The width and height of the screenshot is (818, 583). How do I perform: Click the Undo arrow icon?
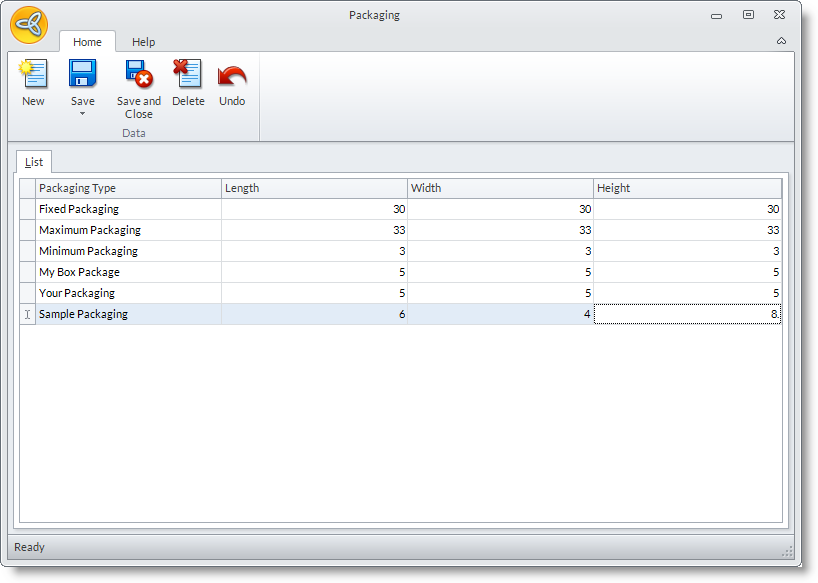pos(232,75)
